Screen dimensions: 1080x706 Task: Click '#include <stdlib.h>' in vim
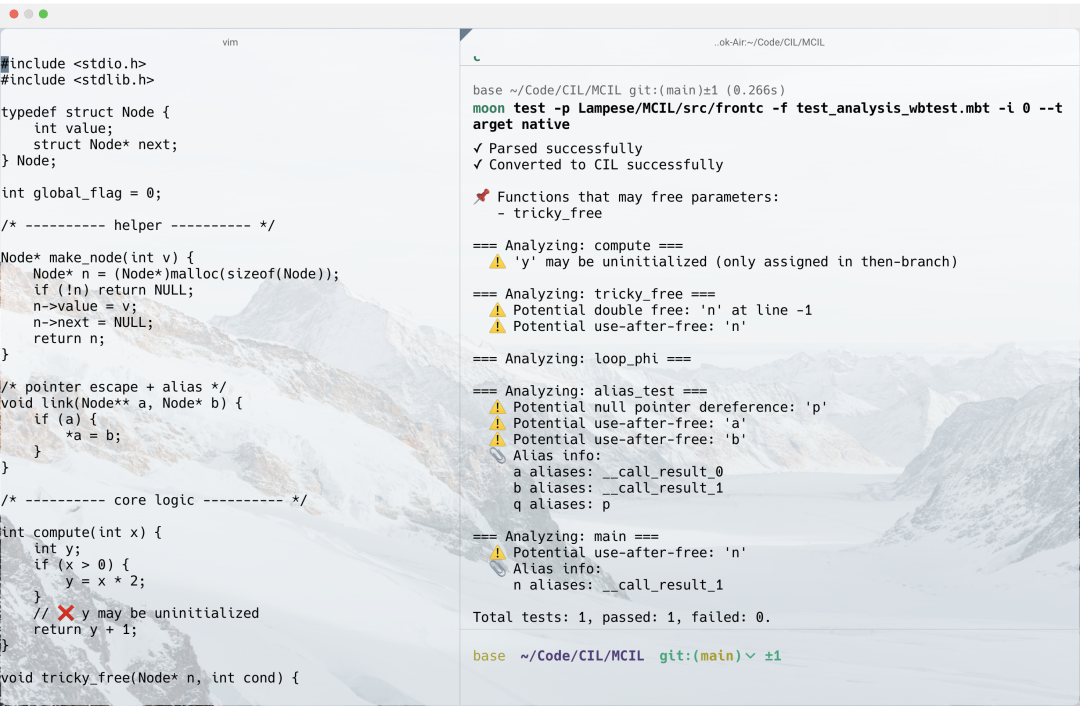[78, 80]
